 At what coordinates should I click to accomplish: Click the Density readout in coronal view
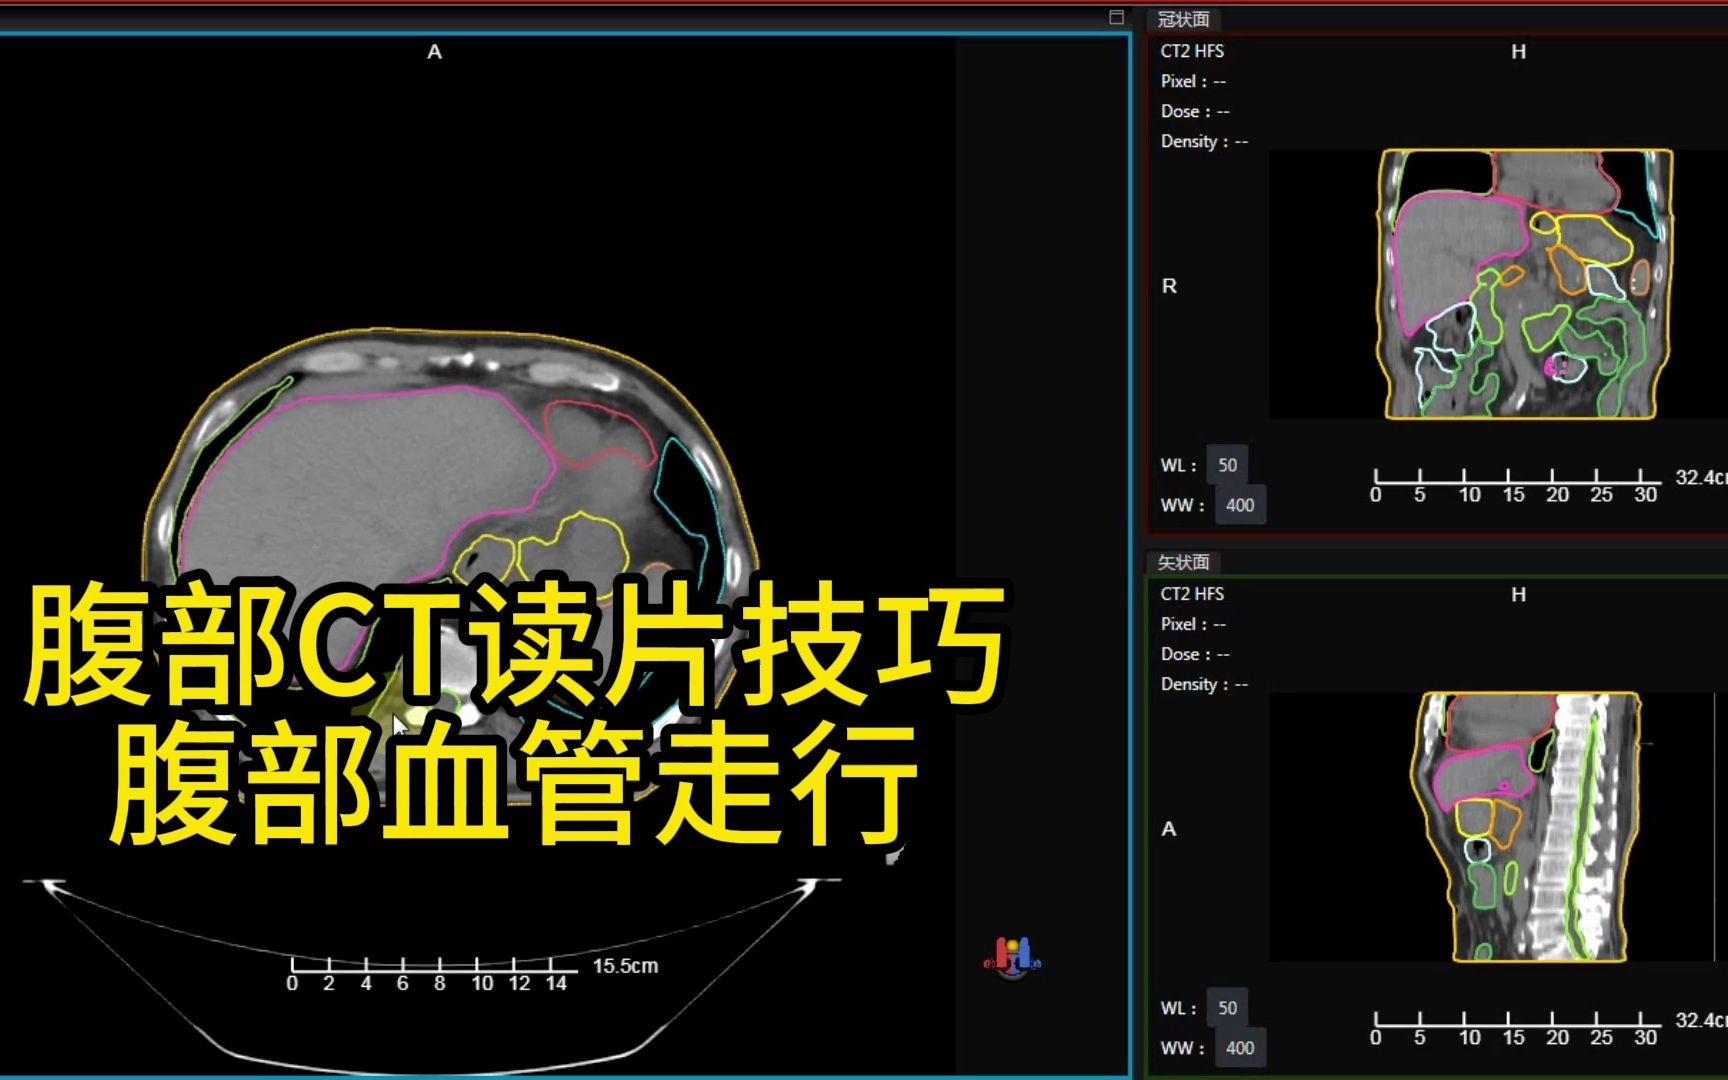click(1204, 141)
